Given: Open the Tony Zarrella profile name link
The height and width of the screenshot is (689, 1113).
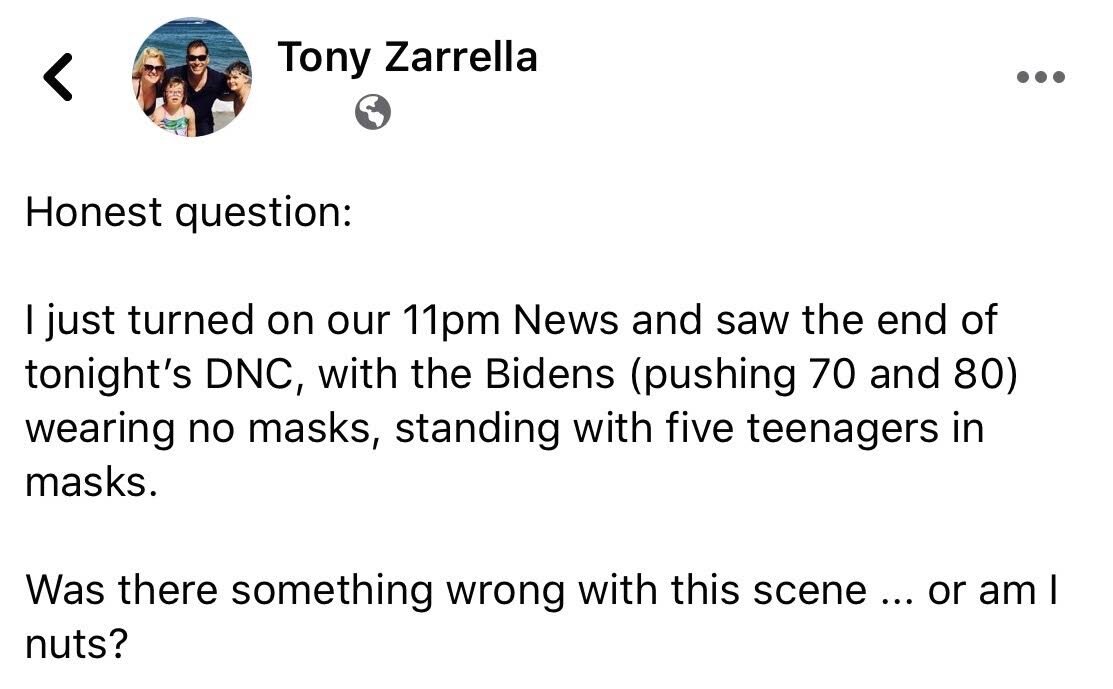Looking at the screenshot, I should 407,57.
